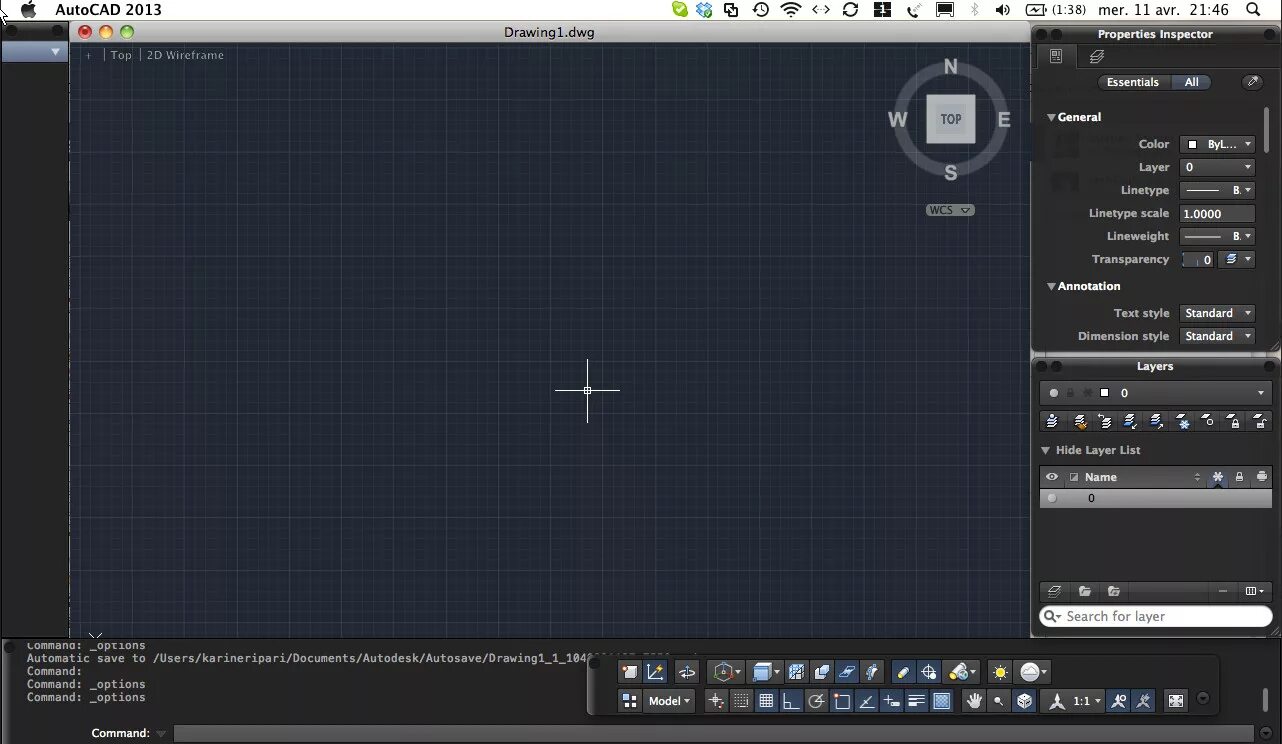Collapse the Annotation section

coord(1051,286)
